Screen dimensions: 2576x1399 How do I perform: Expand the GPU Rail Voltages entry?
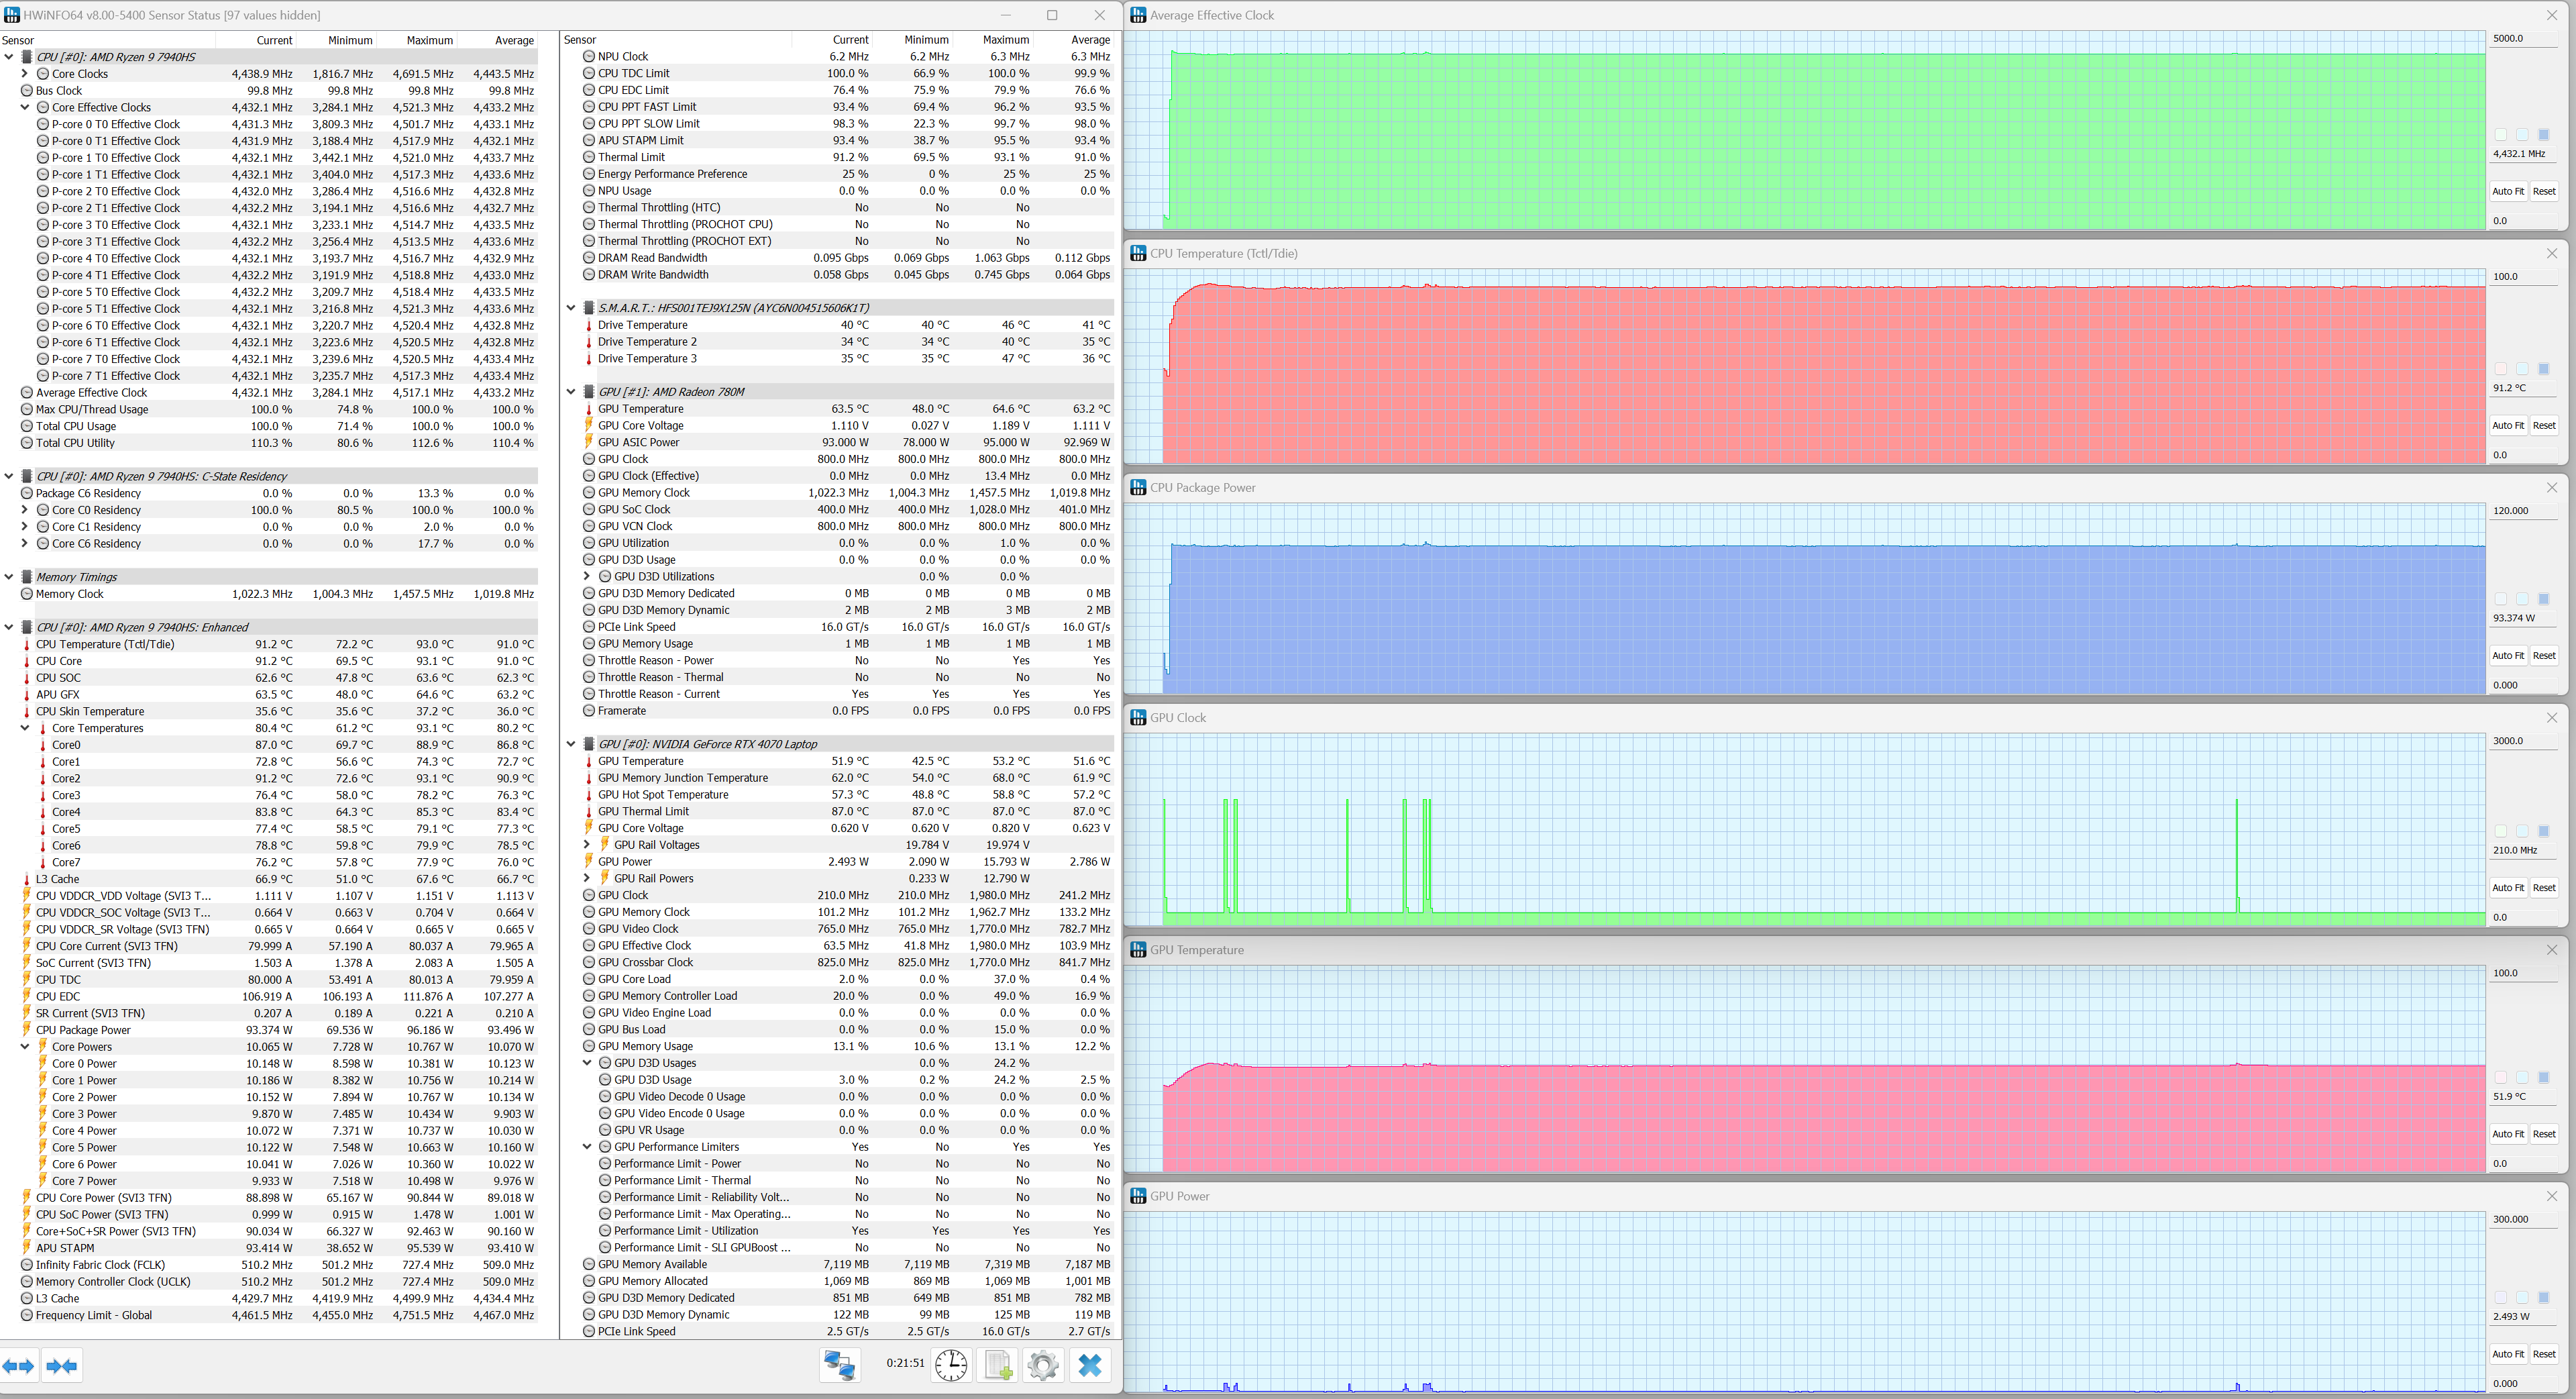587,845
